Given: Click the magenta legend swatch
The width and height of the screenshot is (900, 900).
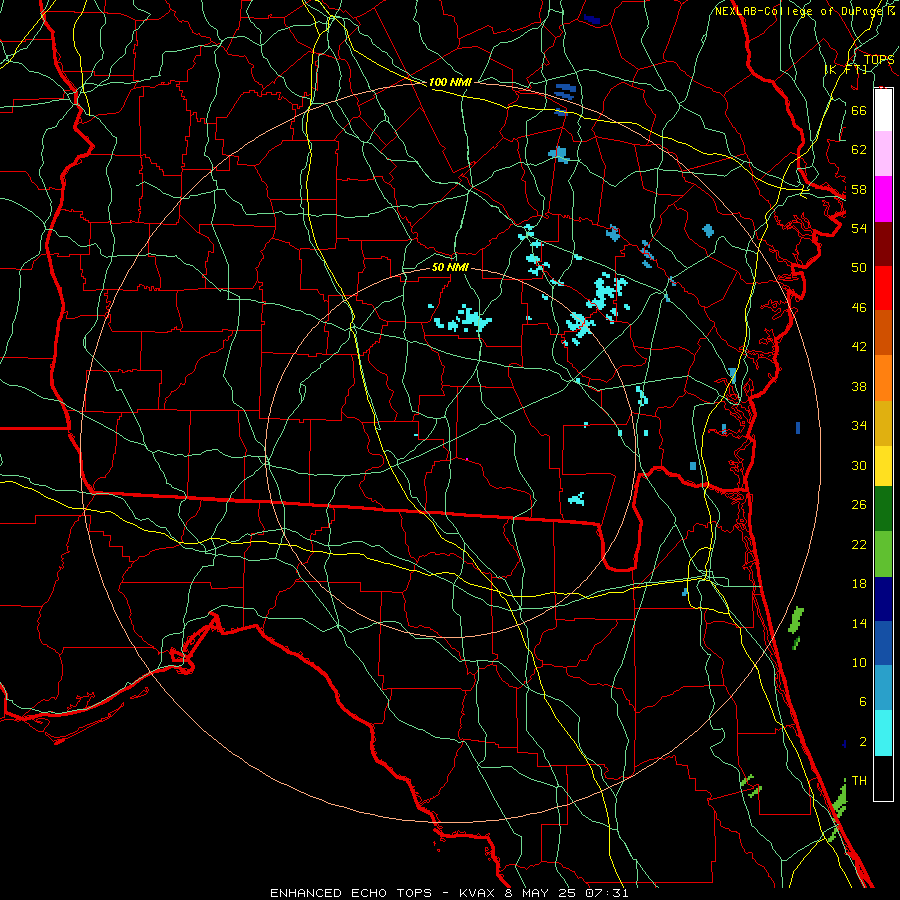Looking at the screenshot, I should pyautogui.click(x=883, y=199).
